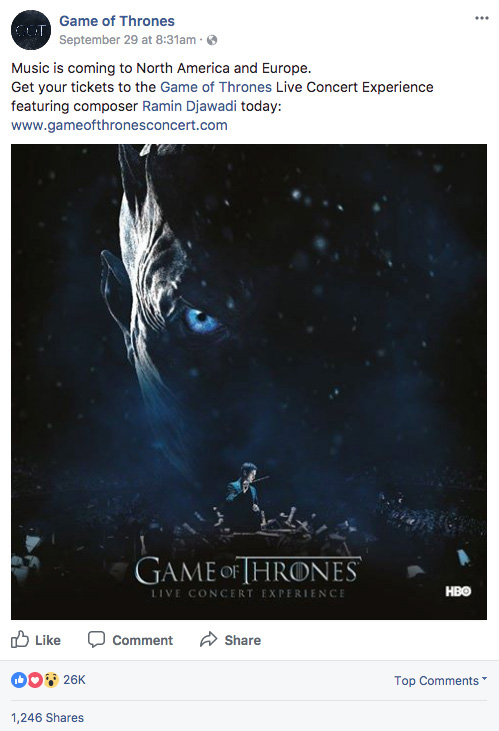Open the September 29 timestamp link
The image size is (499, 731).
point(127,40)
